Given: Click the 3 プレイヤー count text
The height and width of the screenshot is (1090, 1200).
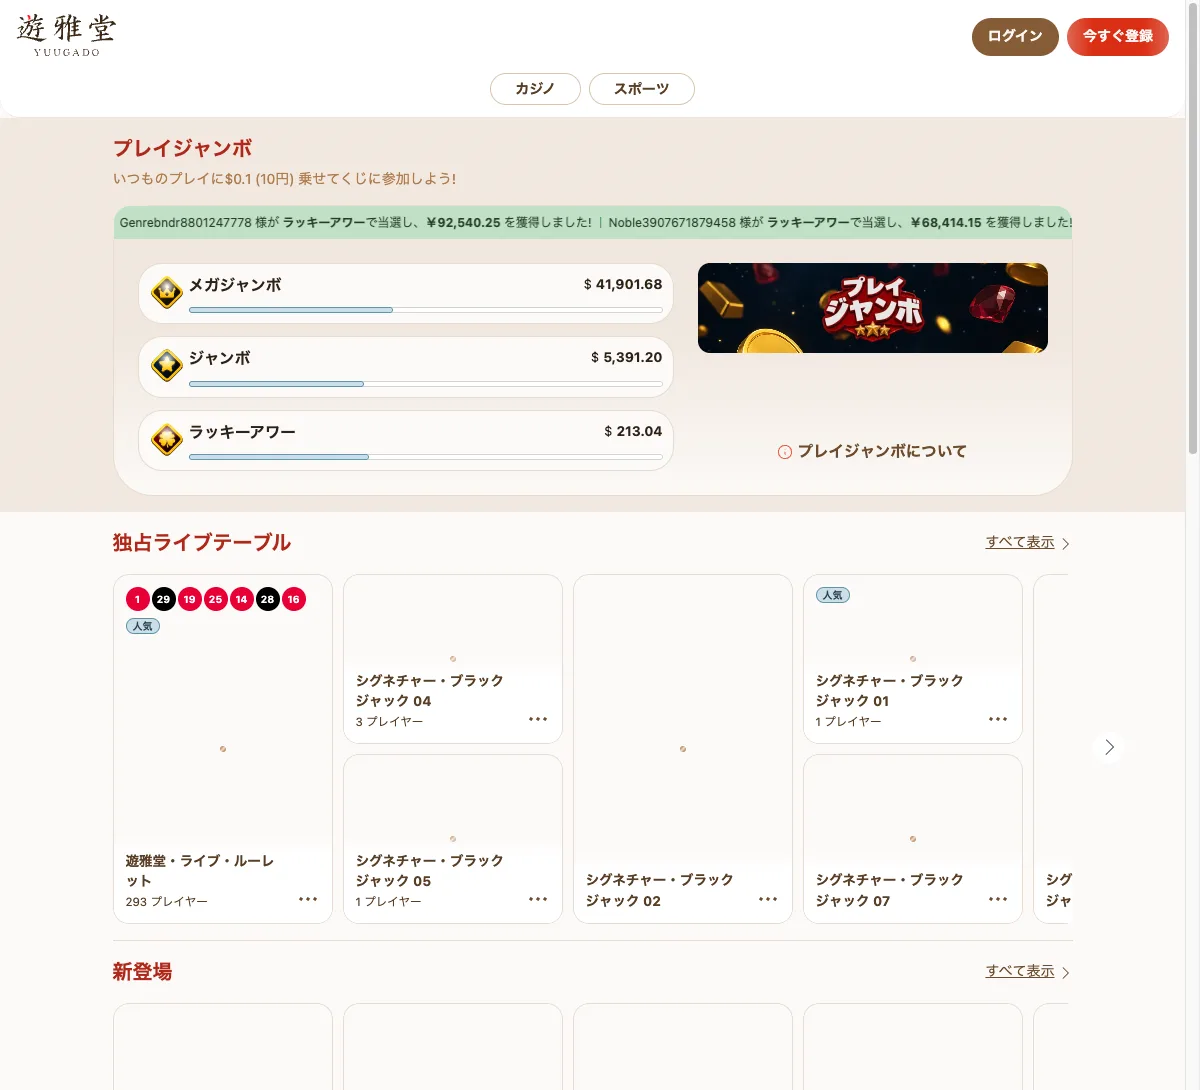Looking at the screenshot, I should click(390, 722).
